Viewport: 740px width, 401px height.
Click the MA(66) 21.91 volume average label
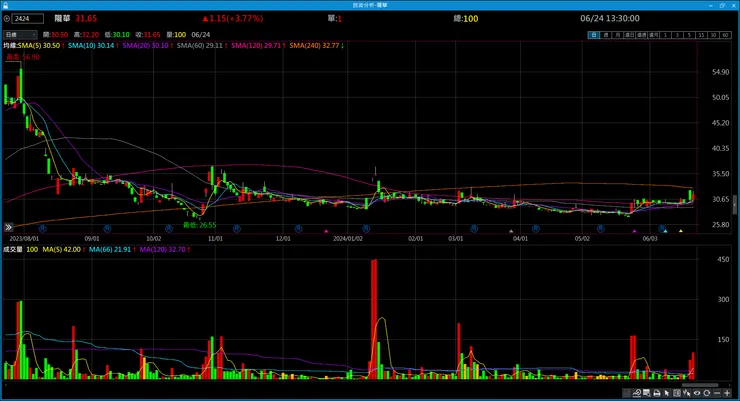(112, 249)
